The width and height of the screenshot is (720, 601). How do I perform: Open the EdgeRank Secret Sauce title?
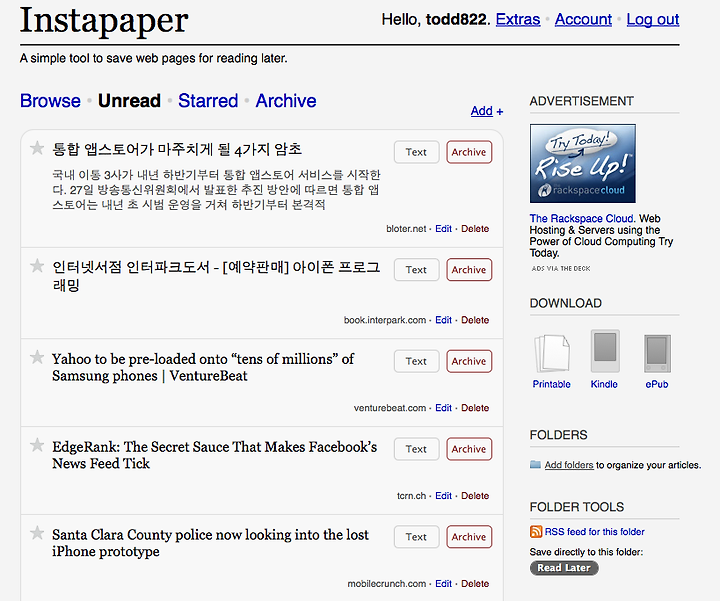pos(214,455)
